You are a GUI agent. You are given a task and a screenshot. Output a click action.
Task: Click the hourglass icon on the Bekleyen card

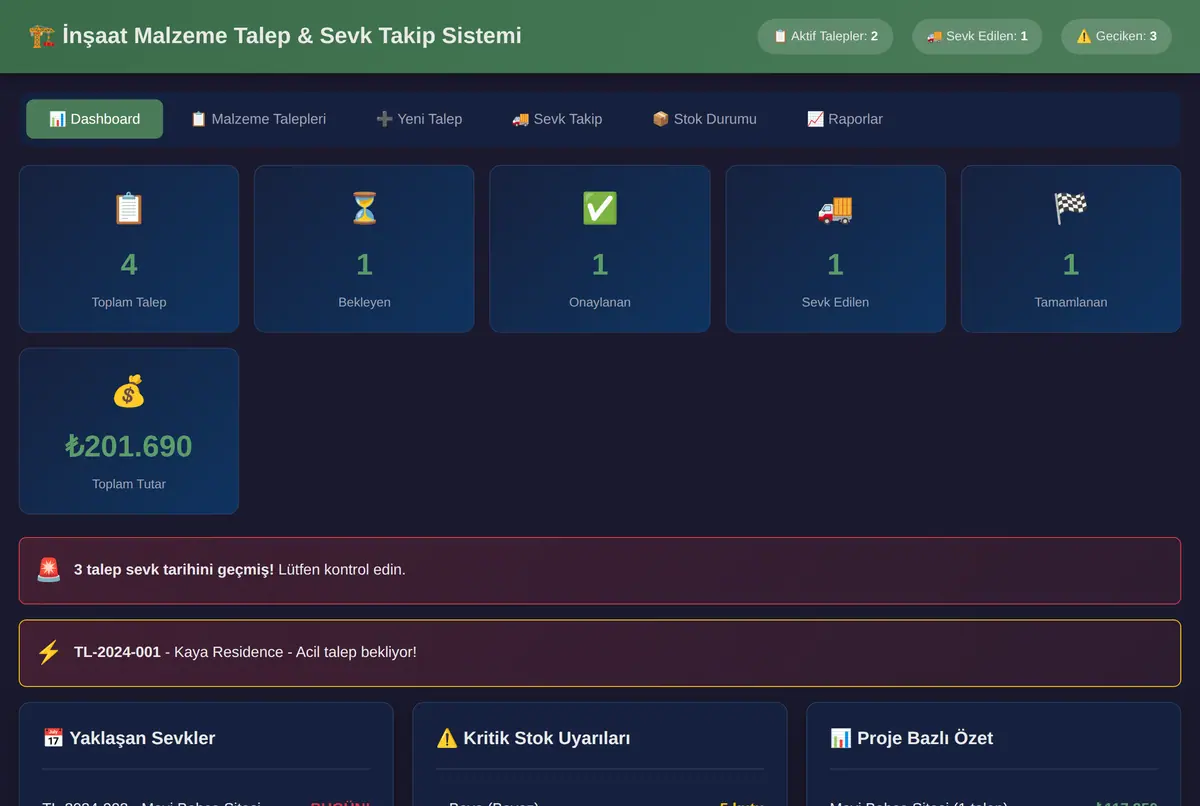pyautogui.click(x=364, y=208)
